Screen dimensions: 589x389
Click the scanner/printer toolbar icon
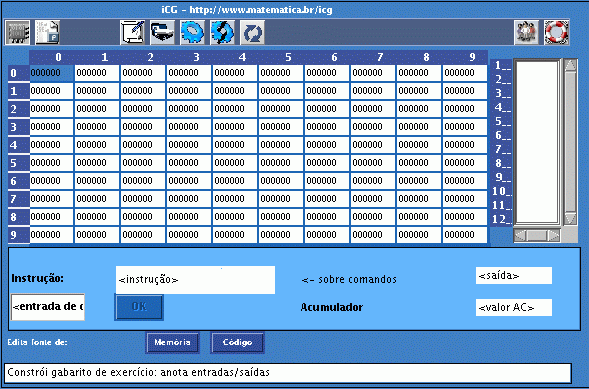coord(162,33)
